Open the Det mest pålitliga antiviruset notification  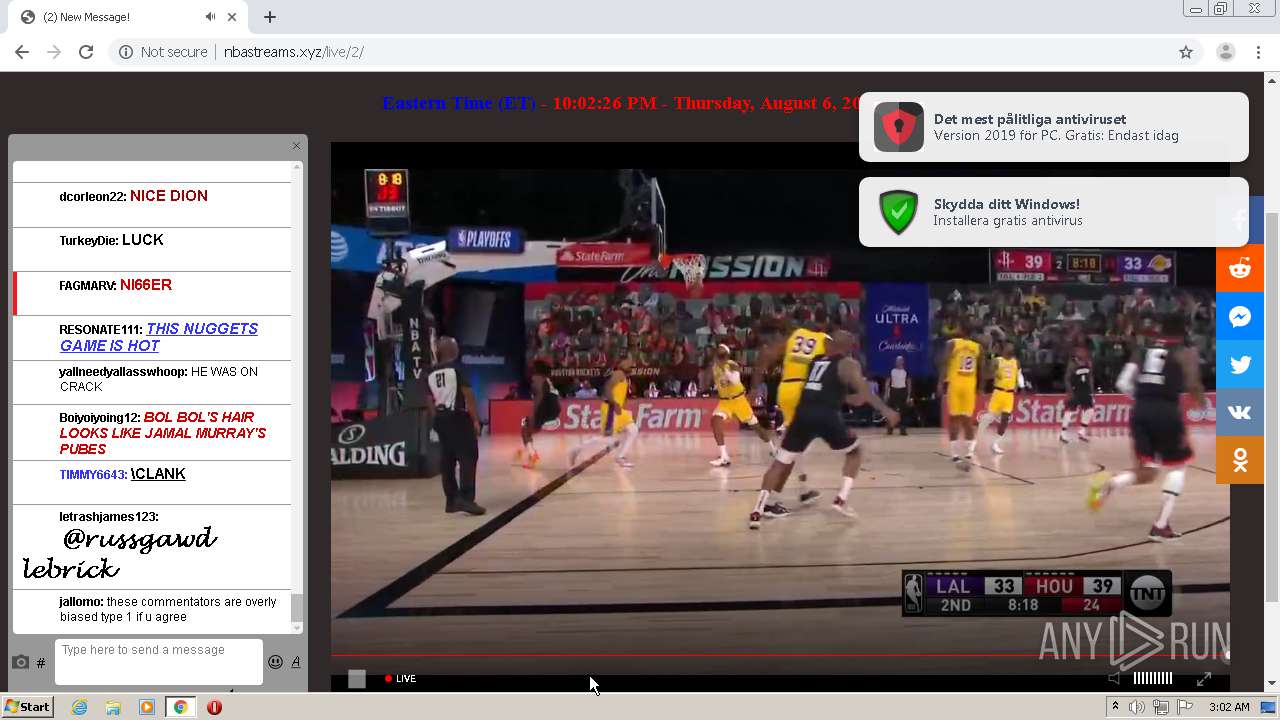point(1054,127)
